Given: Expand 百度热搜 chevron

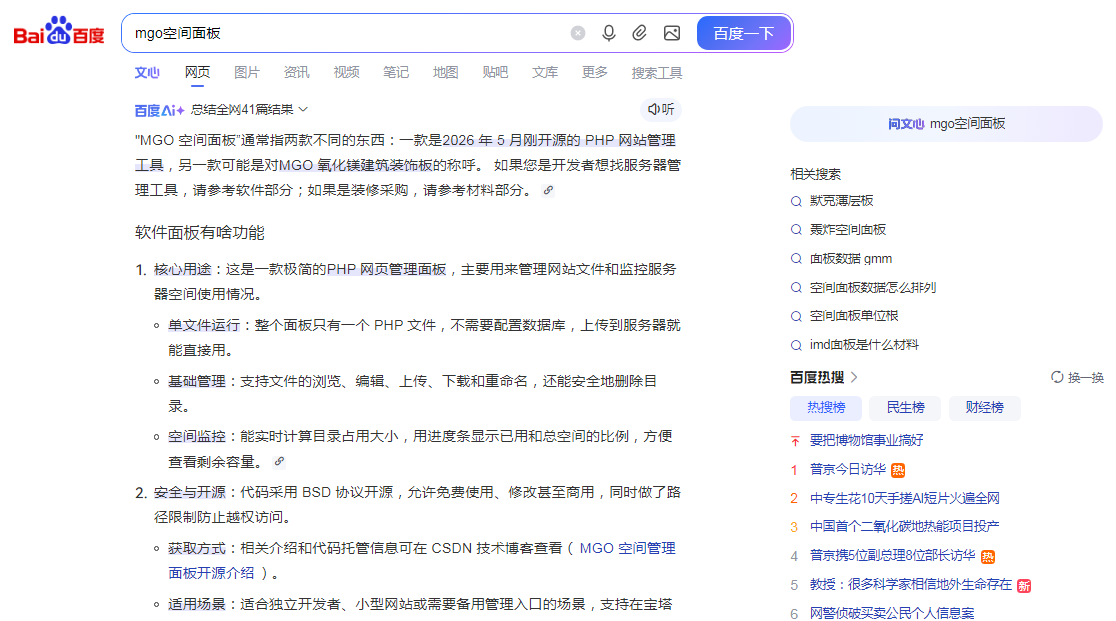Looking at the screenshot, I should tap(854, 377).
